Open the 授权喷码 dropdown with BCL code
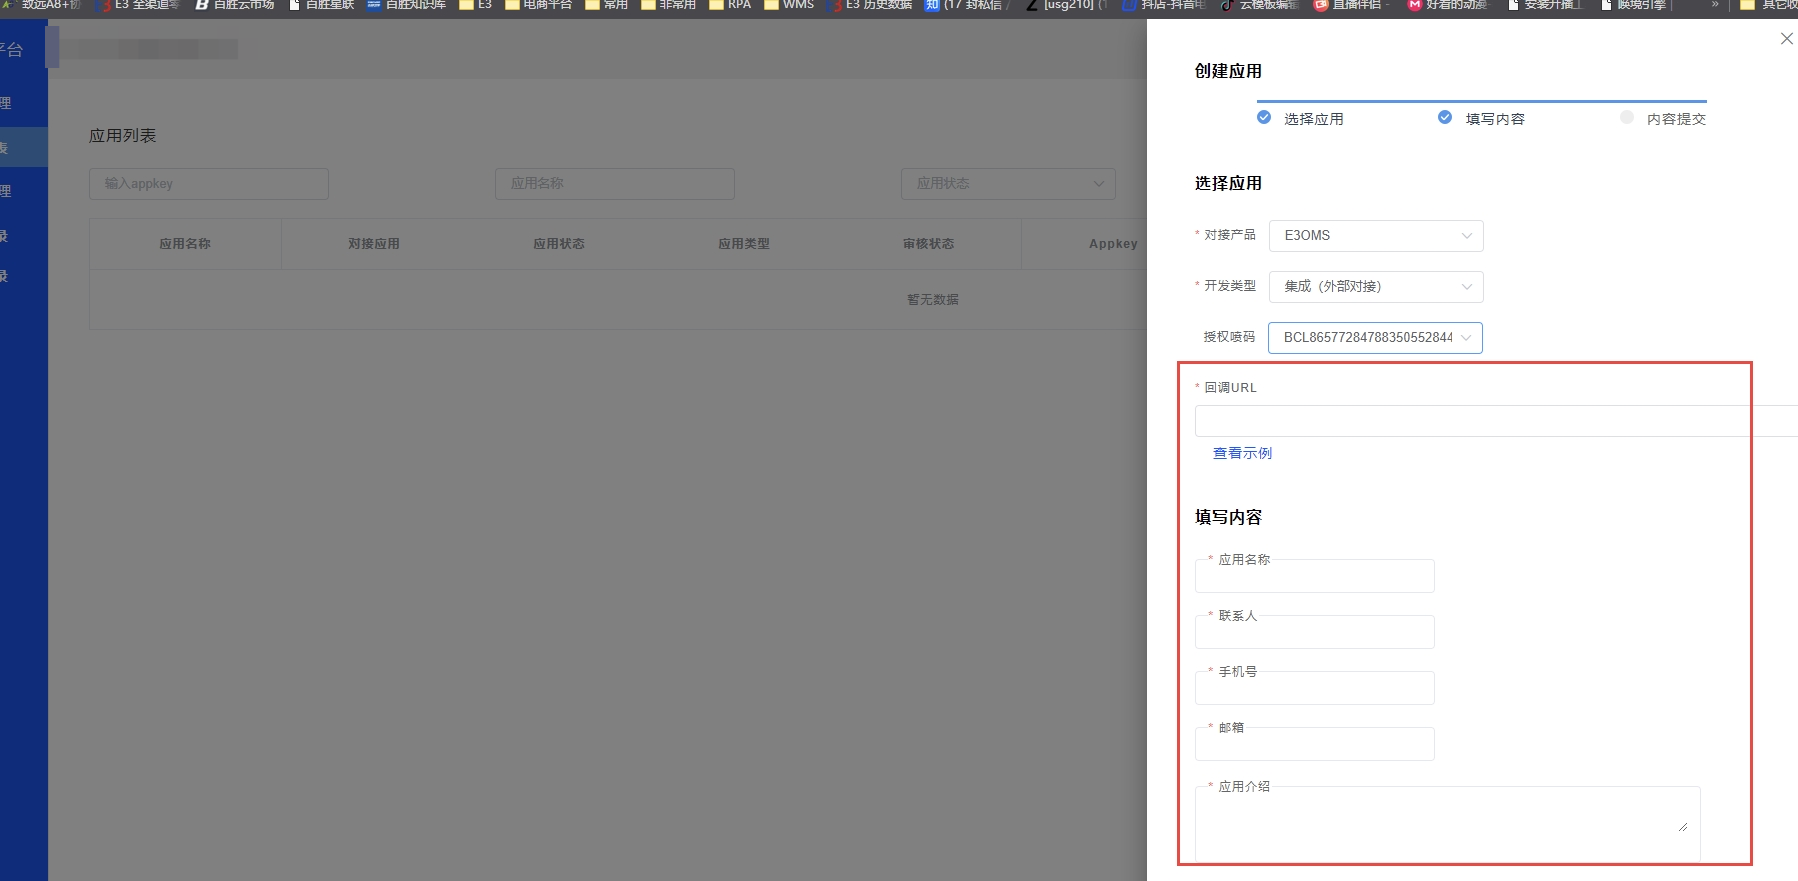This screenshot has height=881, width=1798. [1375, 338]
